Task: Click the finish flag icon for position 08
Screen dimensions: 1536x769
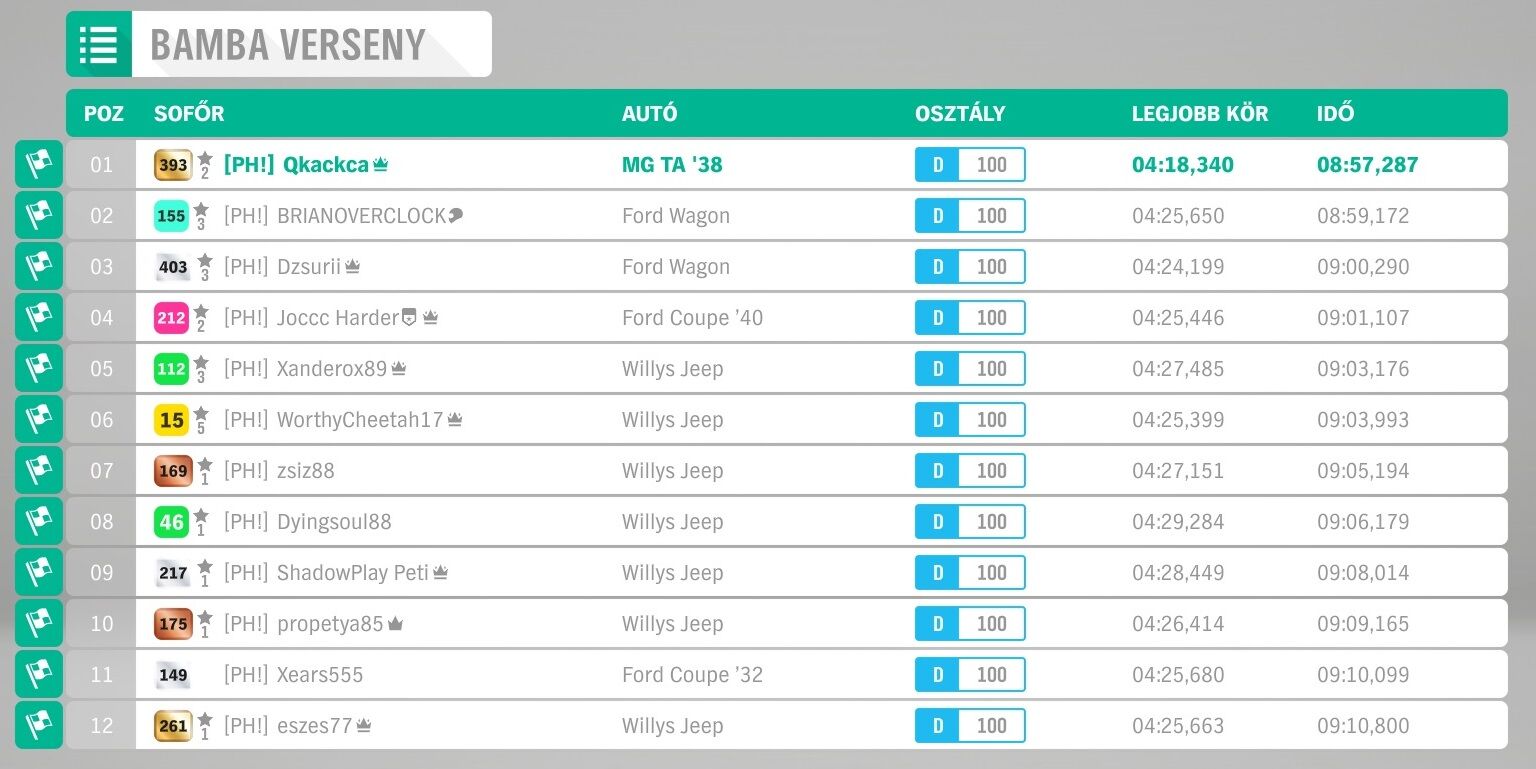Action: pyautogui.click(x=39, y=521)
